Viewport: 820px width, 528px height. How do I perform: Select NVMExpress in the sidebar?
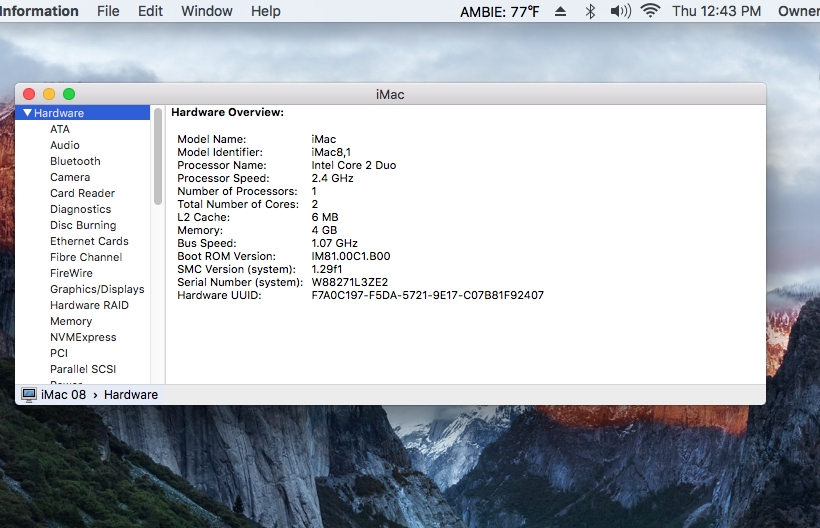click(x=83, y=337)
